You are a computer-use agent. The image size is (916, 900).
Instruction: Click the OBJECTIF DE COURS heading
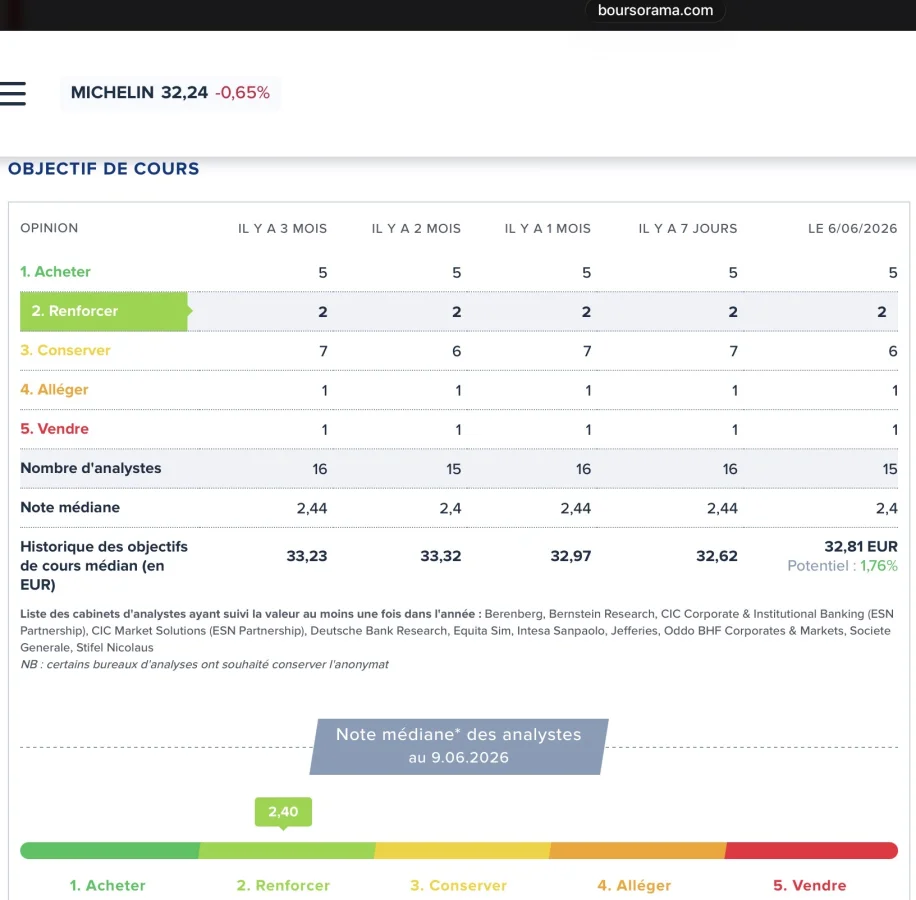point(103,169)
